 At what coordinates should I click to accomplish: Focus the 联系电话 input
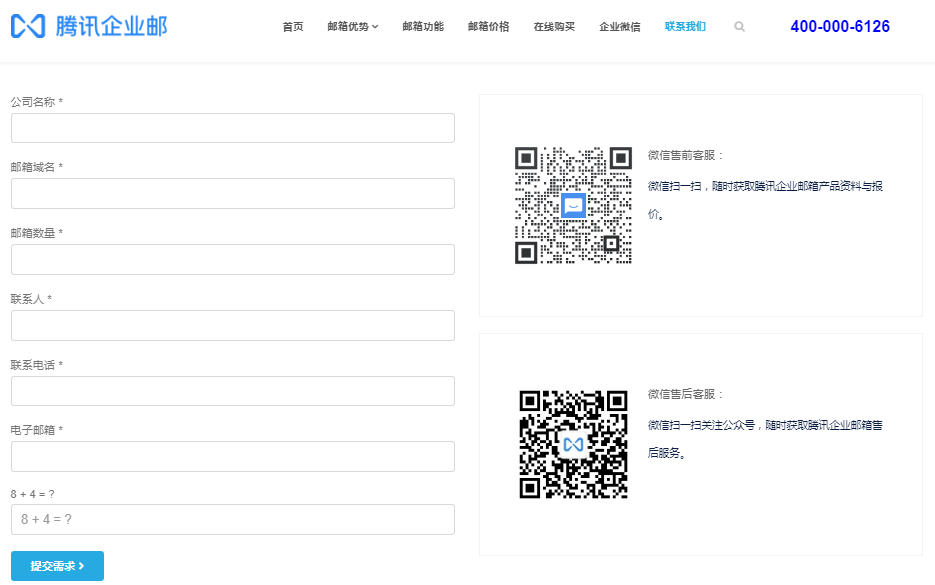coord(233,391)
